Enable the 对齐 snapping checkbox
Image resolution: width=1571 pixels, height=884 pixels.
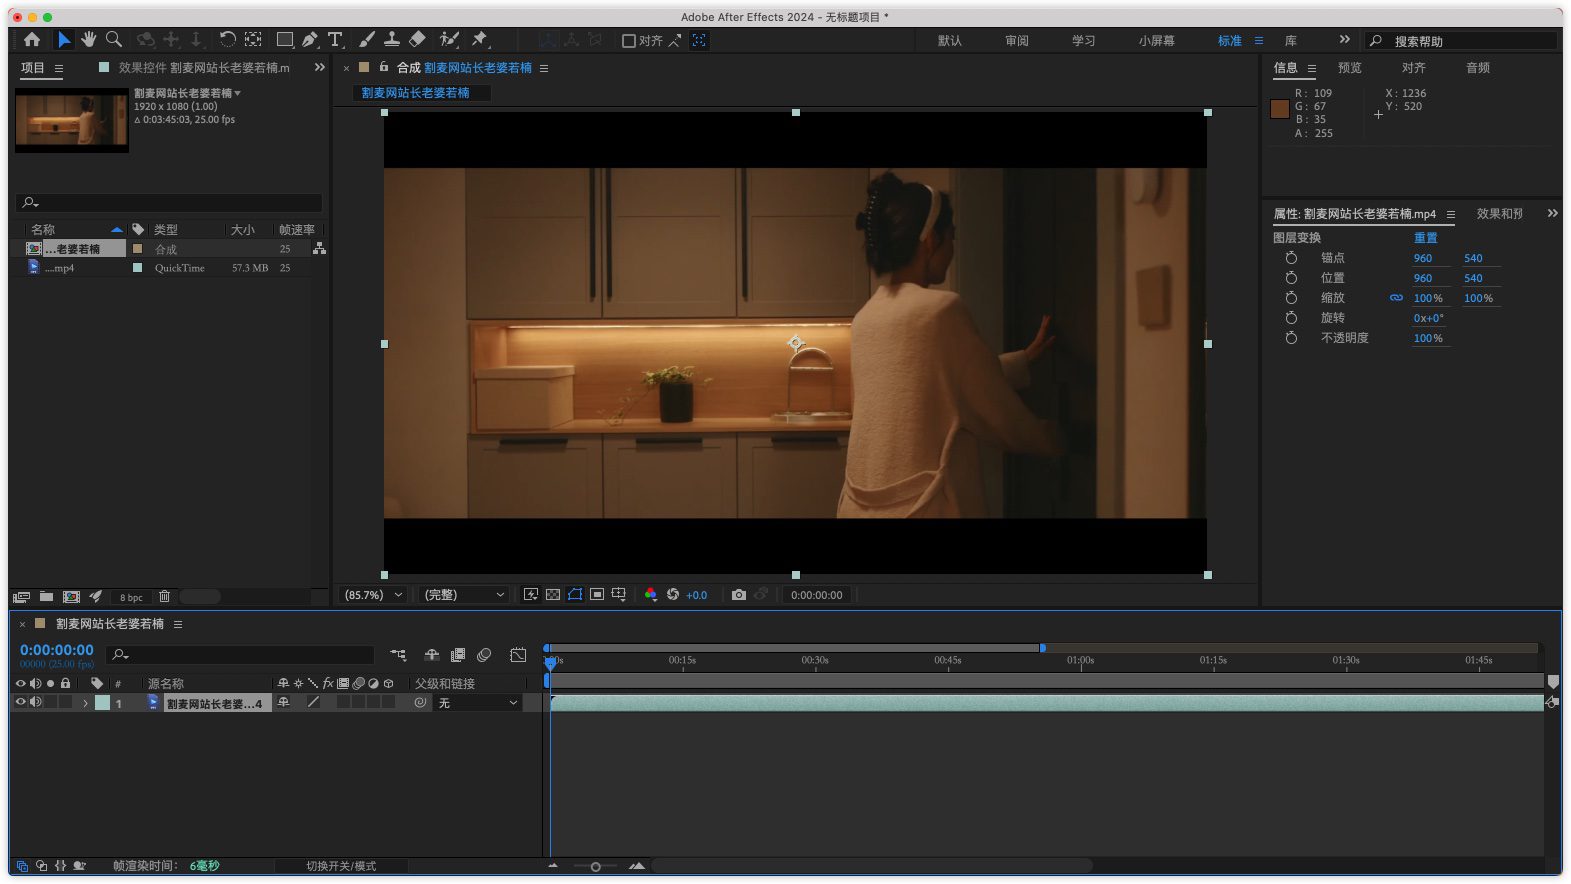pyautogui.click(x=629, y=41)
